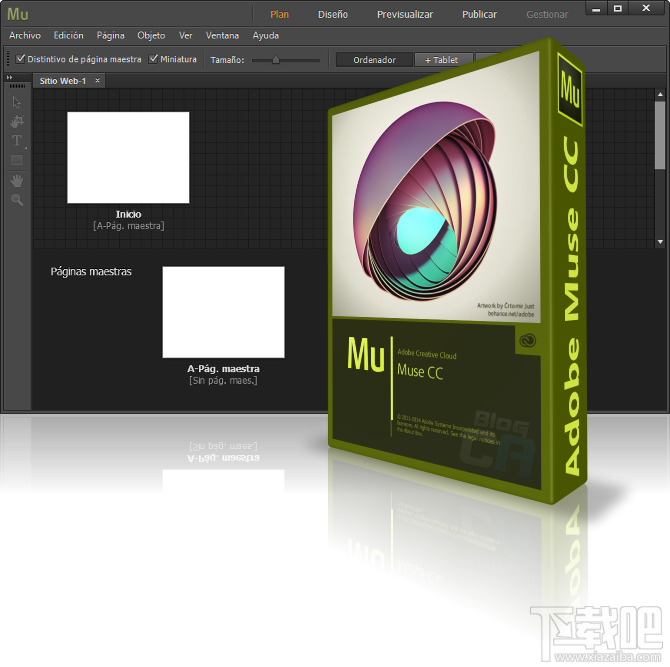Click the Mu application logo

point(18,14)
